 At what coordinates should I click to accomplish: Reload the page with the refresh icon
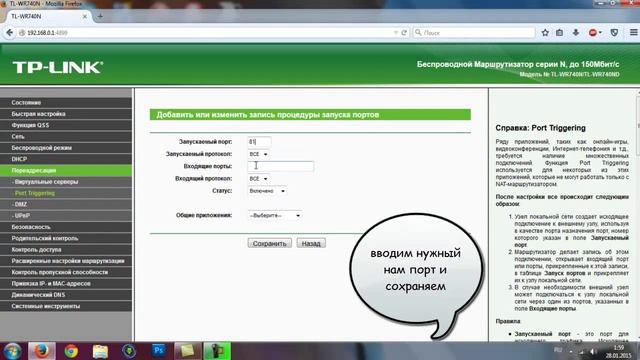[x=404, y=33]
